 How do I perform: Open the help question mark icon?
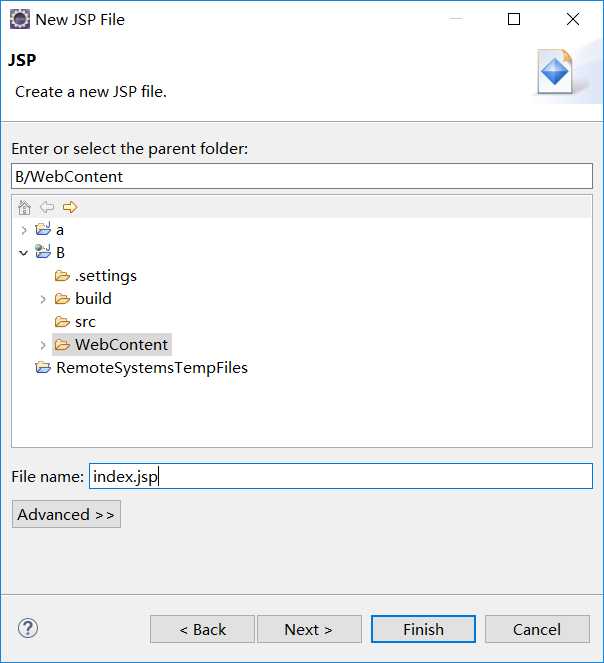pyautogui.click(x=28, y=628)
